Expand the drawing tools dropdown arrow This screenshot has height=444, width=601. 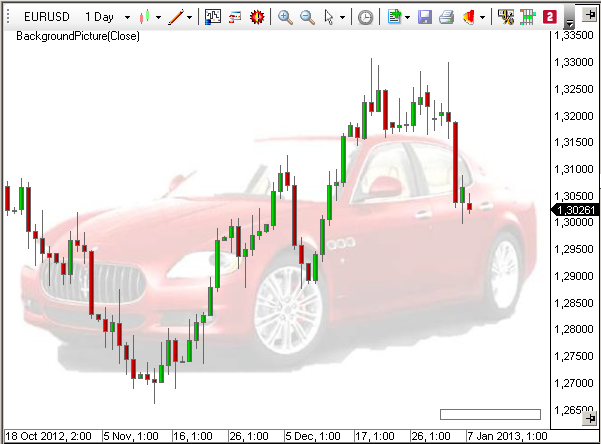[190, 17]
